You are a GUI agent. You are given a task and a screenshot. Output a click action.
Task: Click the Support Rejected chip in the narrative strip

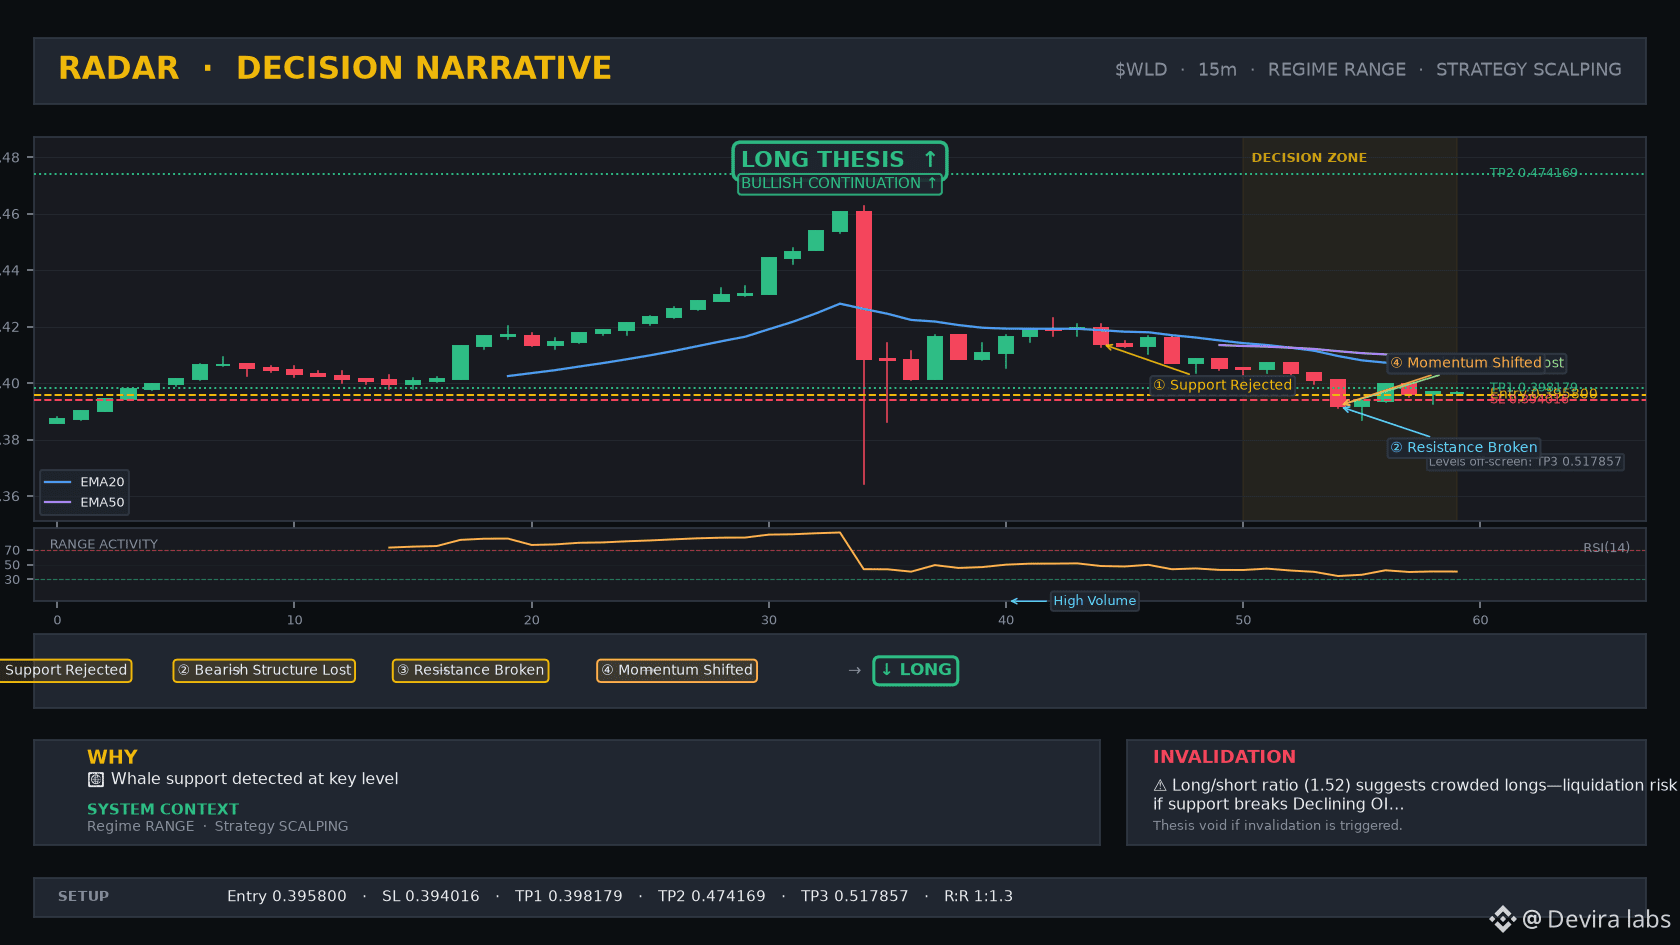point(66,670)
